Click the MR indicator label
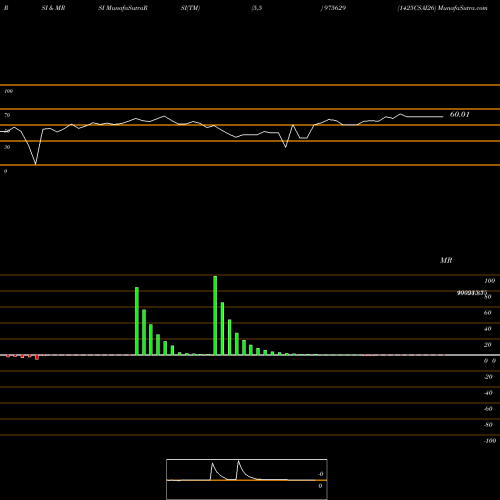The height and width of the screenshot is (500, 500). pyautogui.click(x=446, y=260)
